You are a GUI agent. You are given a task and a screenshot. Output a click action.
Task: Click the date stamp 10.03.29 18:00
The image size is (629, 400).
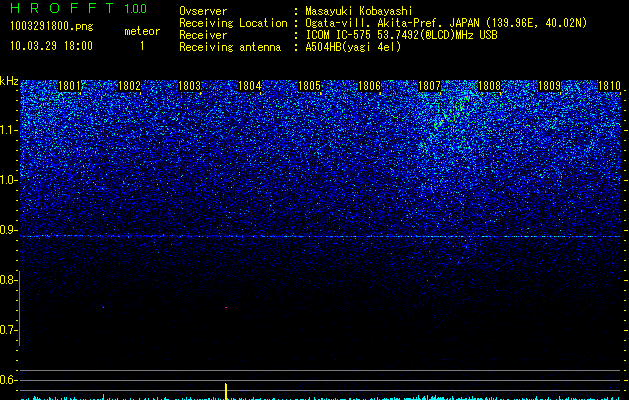click(x=51, y=46)
